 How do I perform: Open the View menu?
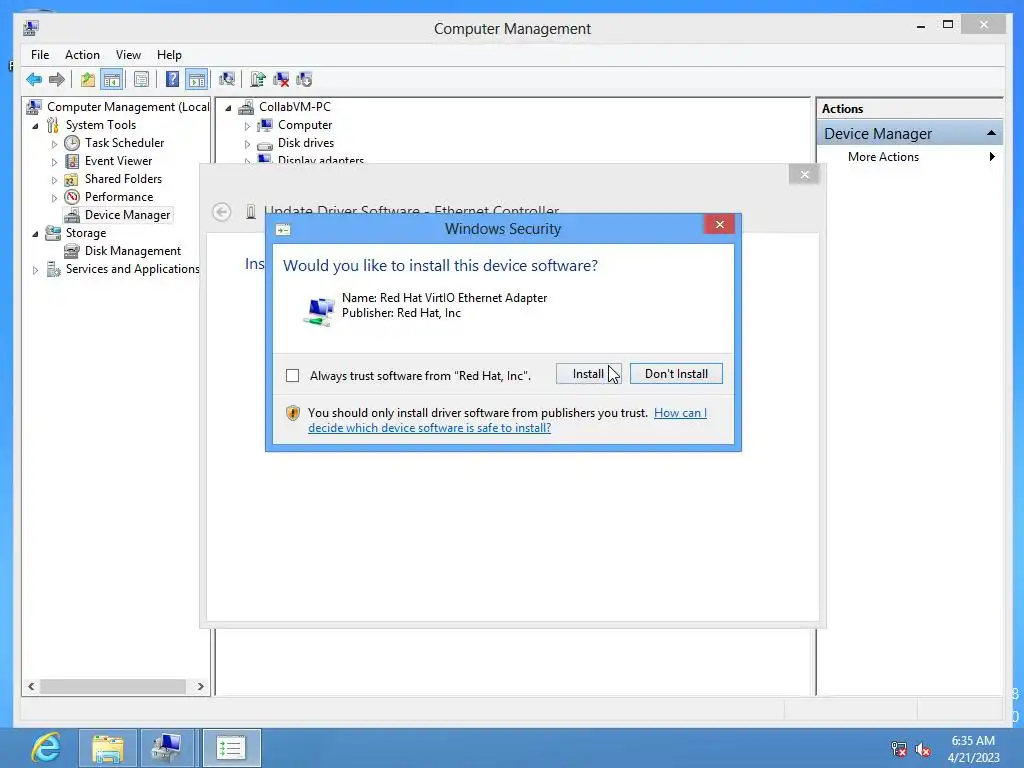click(128, 55)
